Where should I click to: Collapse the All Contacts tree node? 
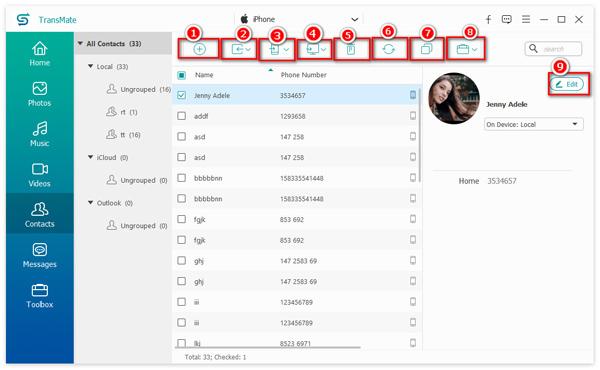pyautogui.click(x=80, y=44)
